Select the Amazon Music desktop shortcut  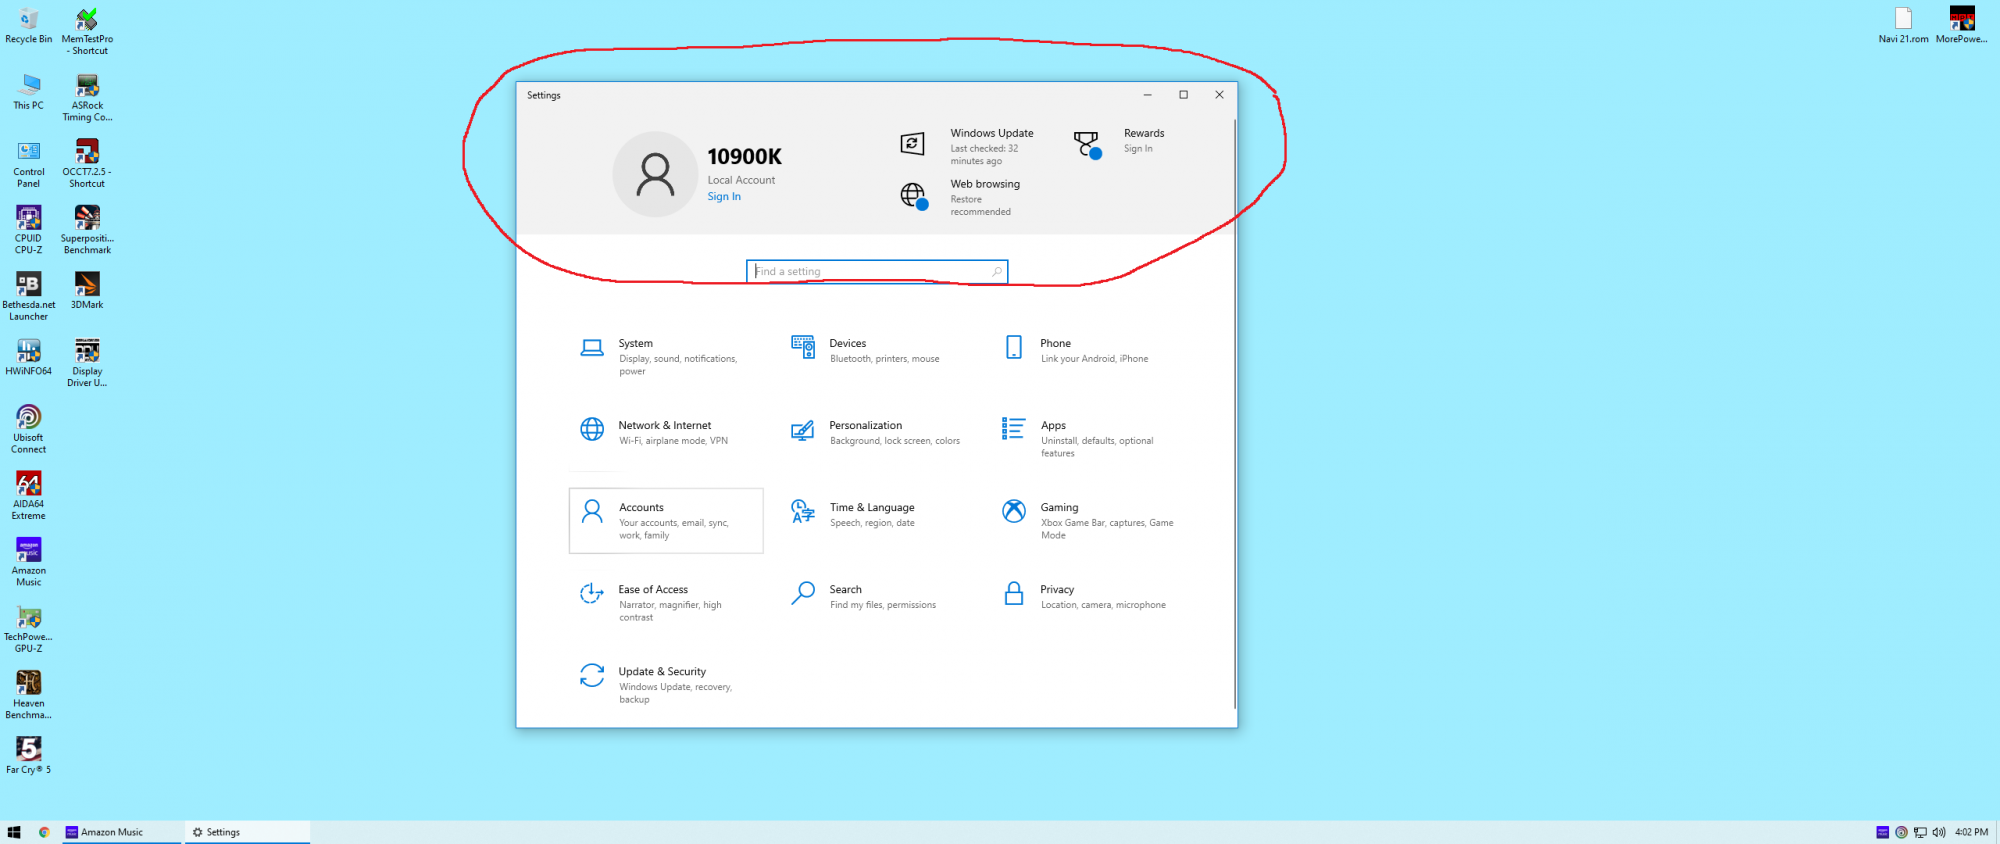pos(28,562)
